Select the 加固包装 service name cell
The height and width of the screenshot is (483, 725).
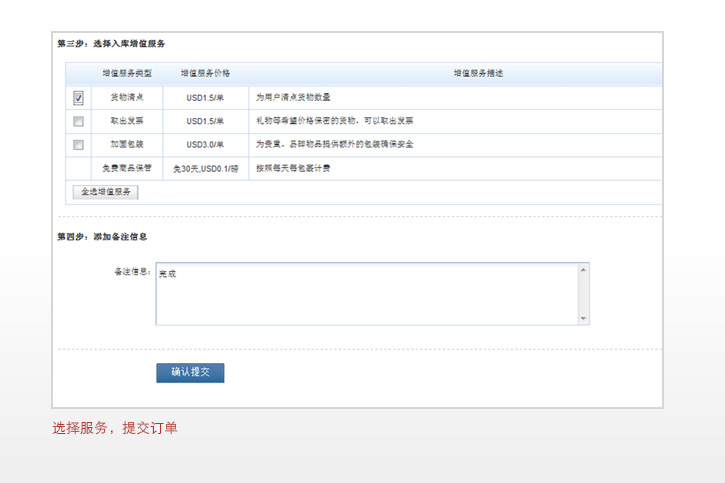tap(126, 145)
